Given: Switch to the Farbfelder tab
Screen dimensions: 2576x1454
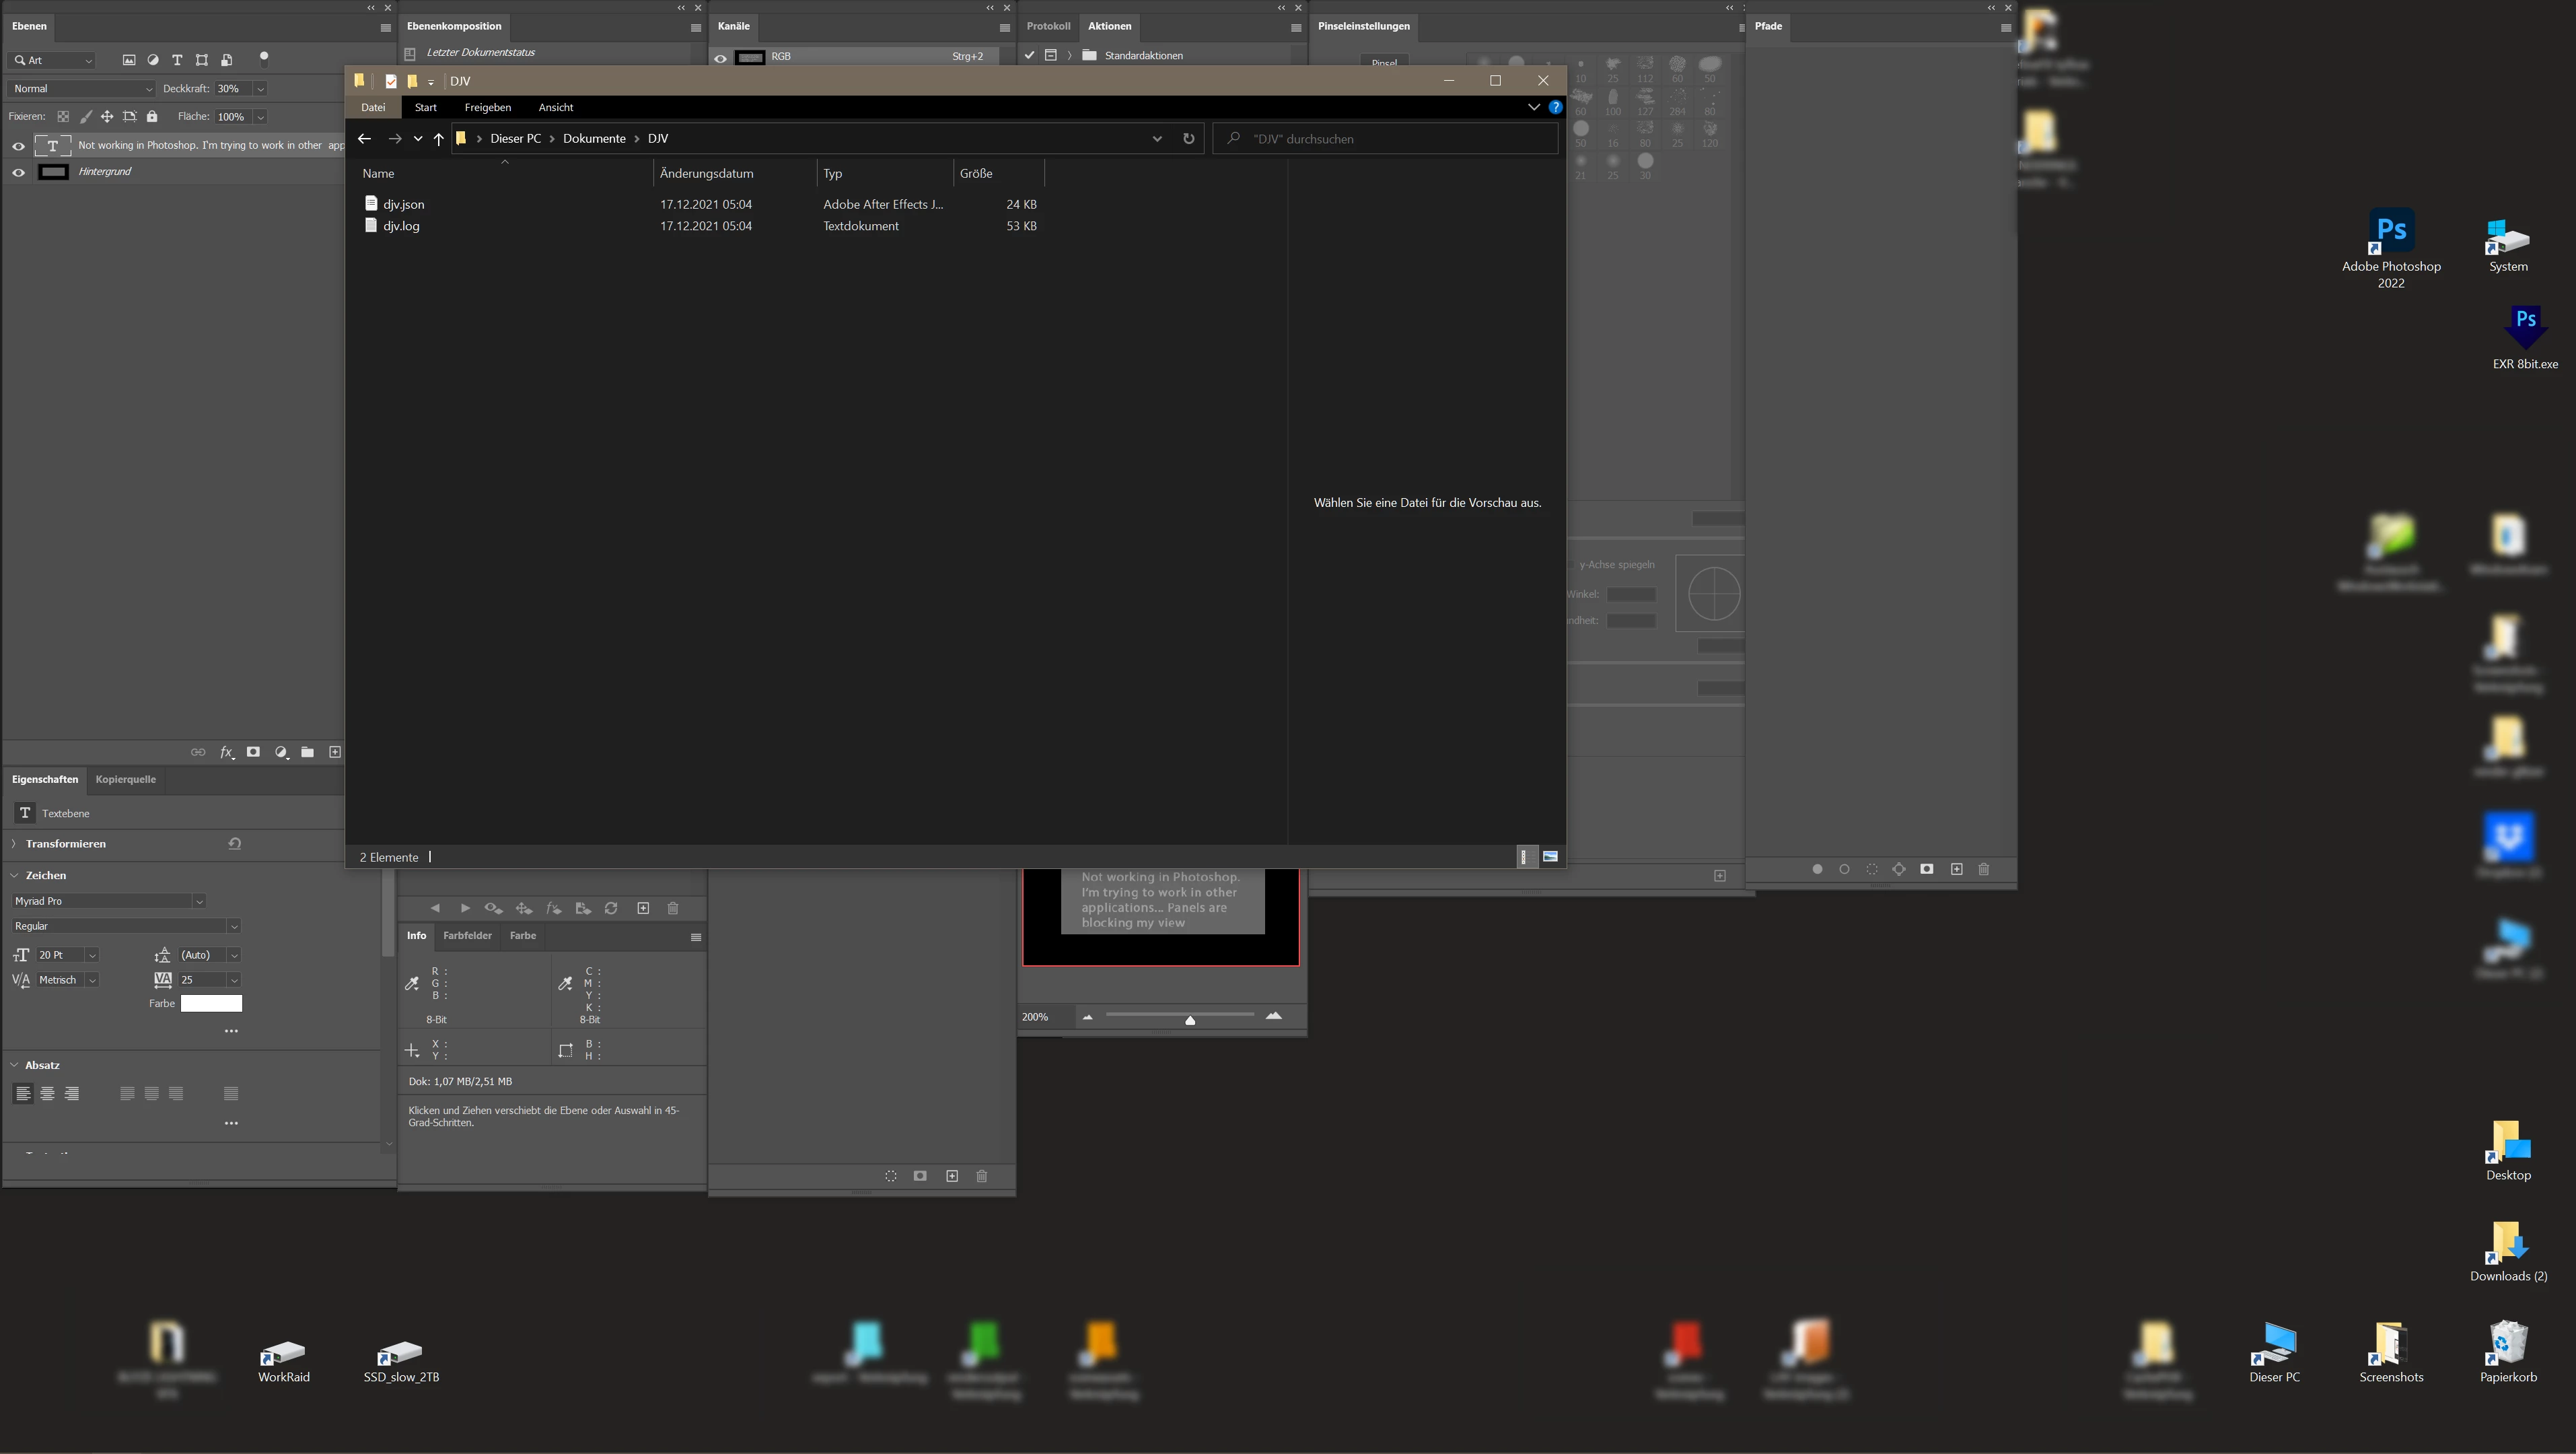Looking at the screenshot, I should (x=467, y=936).
